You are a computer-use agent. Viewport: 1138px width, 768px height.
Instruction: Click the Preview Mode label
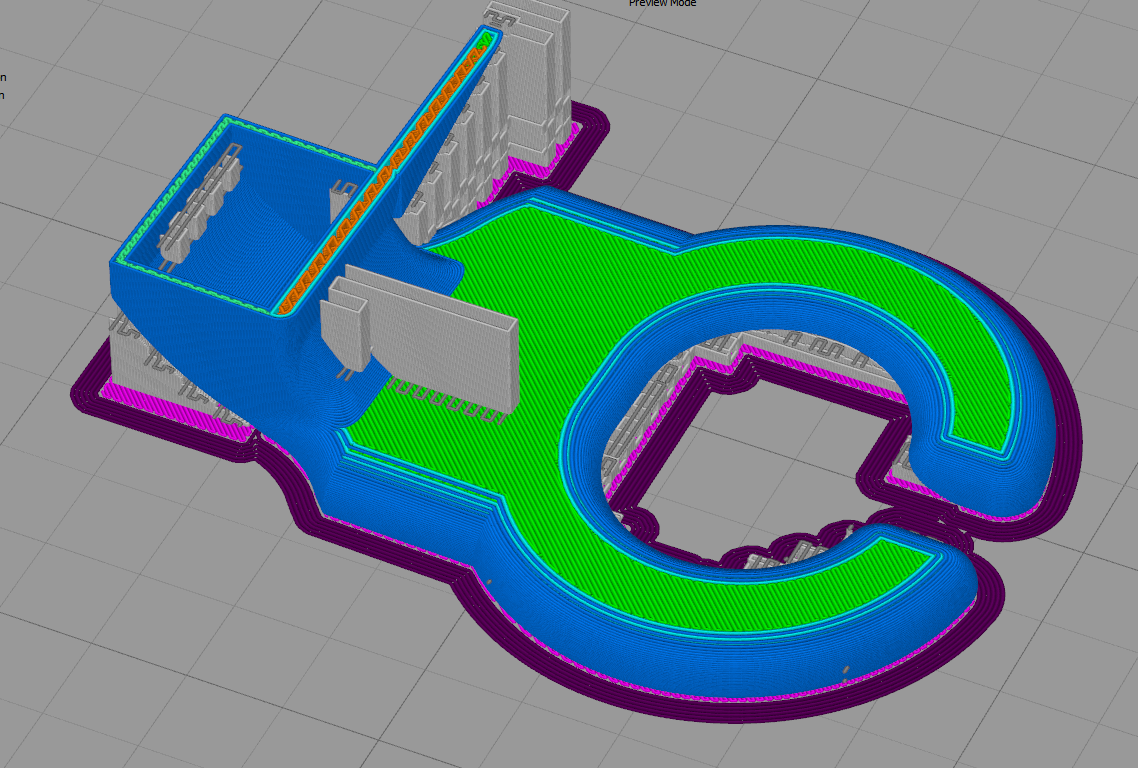[662, 4]
